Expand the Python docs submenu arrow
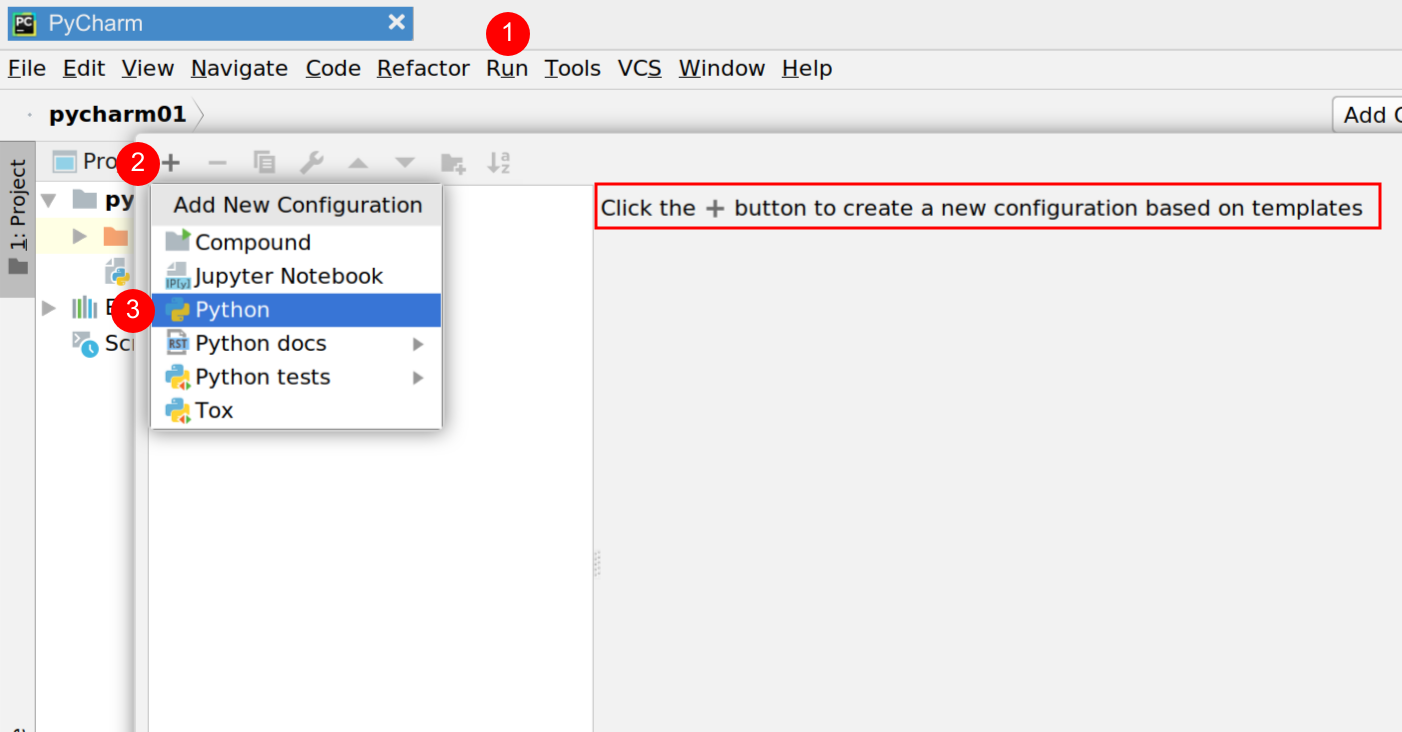Viewport: 1402px width, 732px height. (418, 344)
